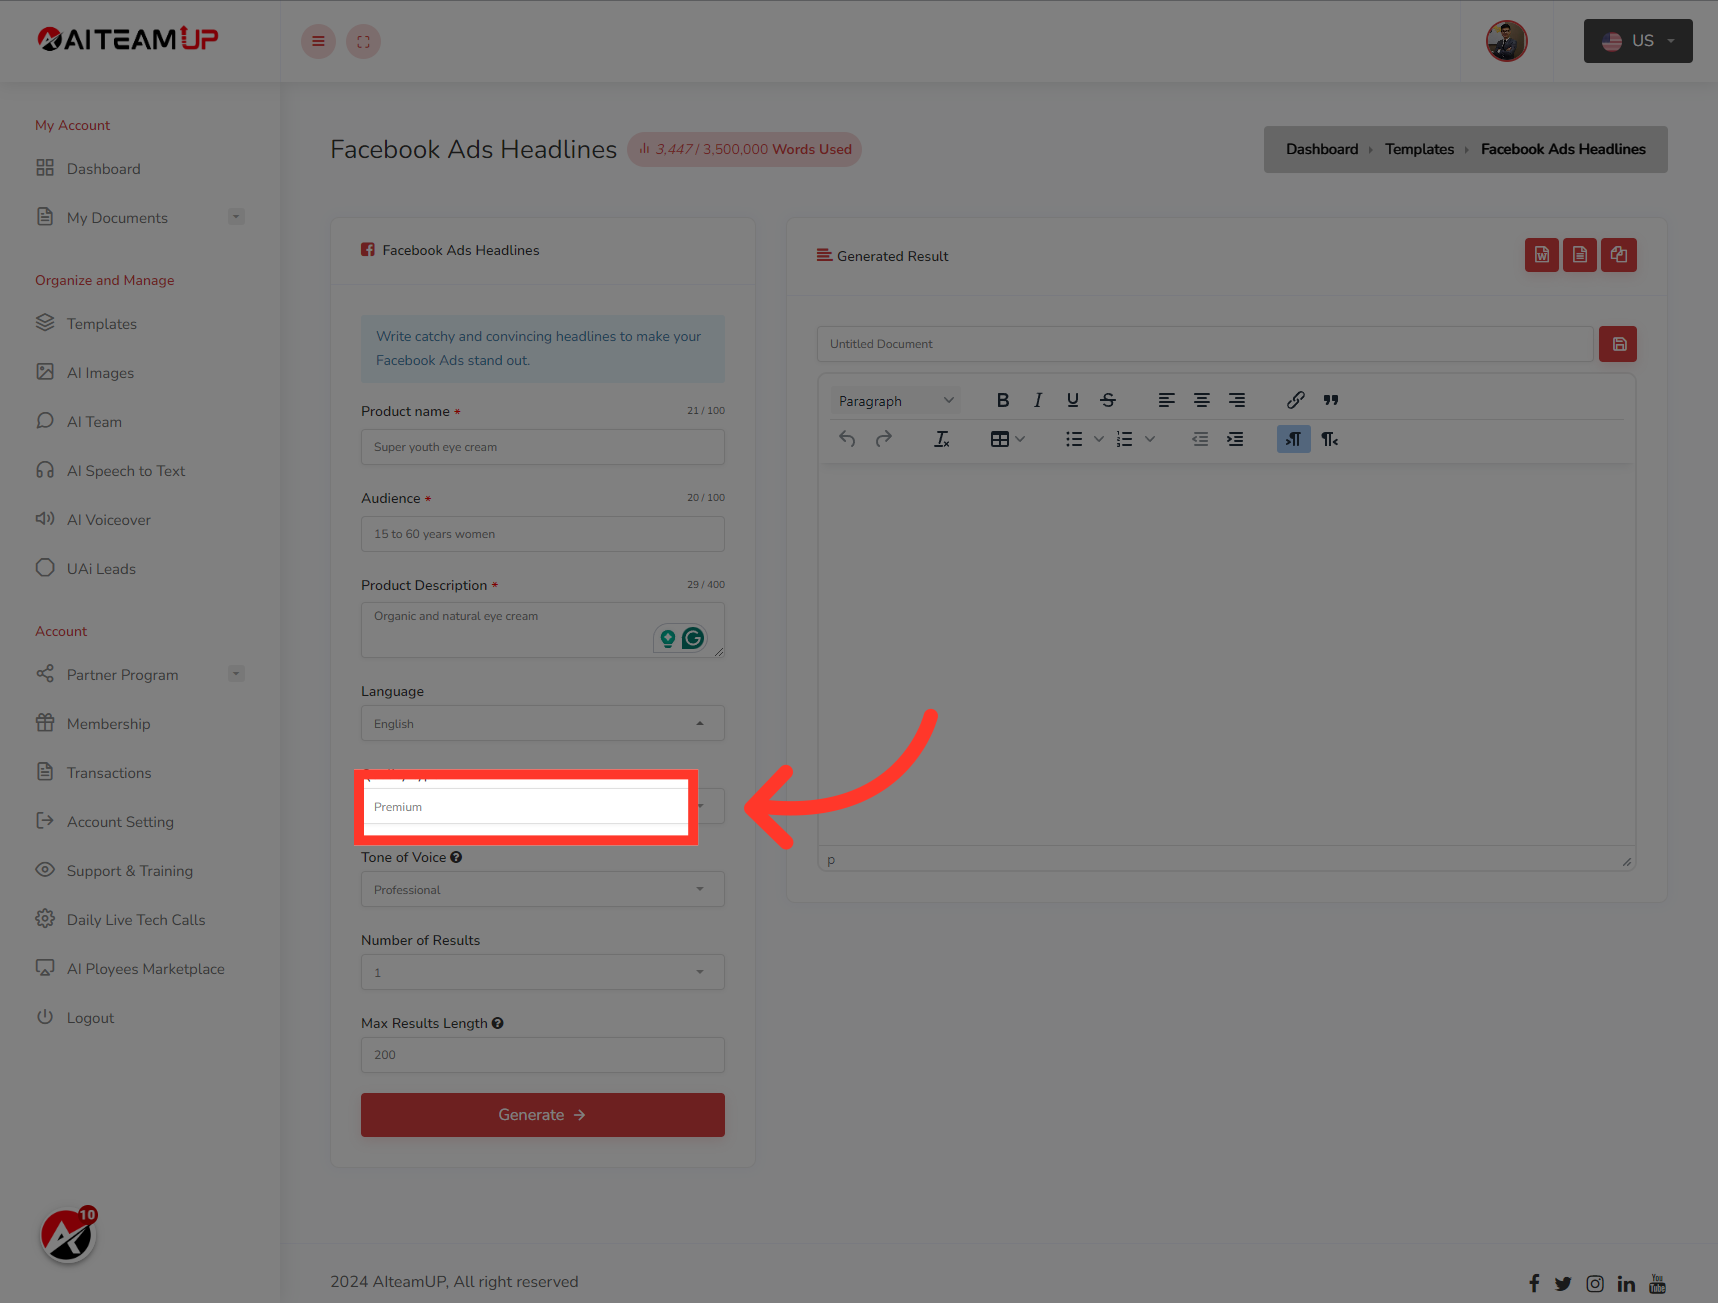
Task: Toggle italic formatting
Action: point(1038,400)
